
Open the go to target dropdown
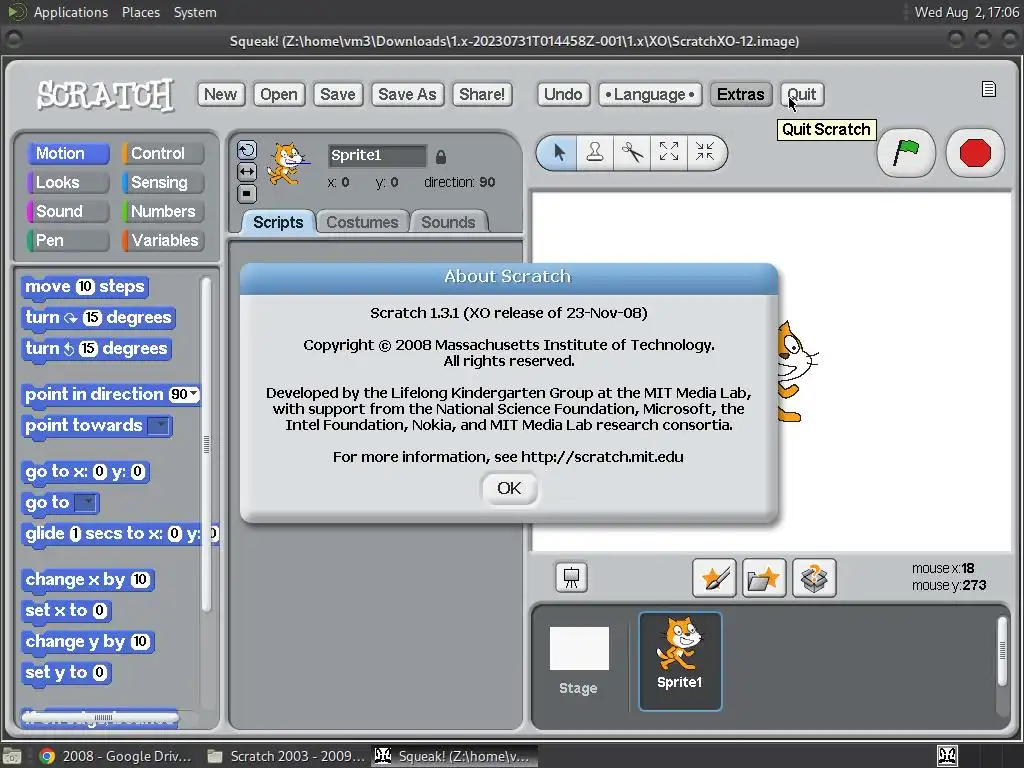[x=86, y=503]
